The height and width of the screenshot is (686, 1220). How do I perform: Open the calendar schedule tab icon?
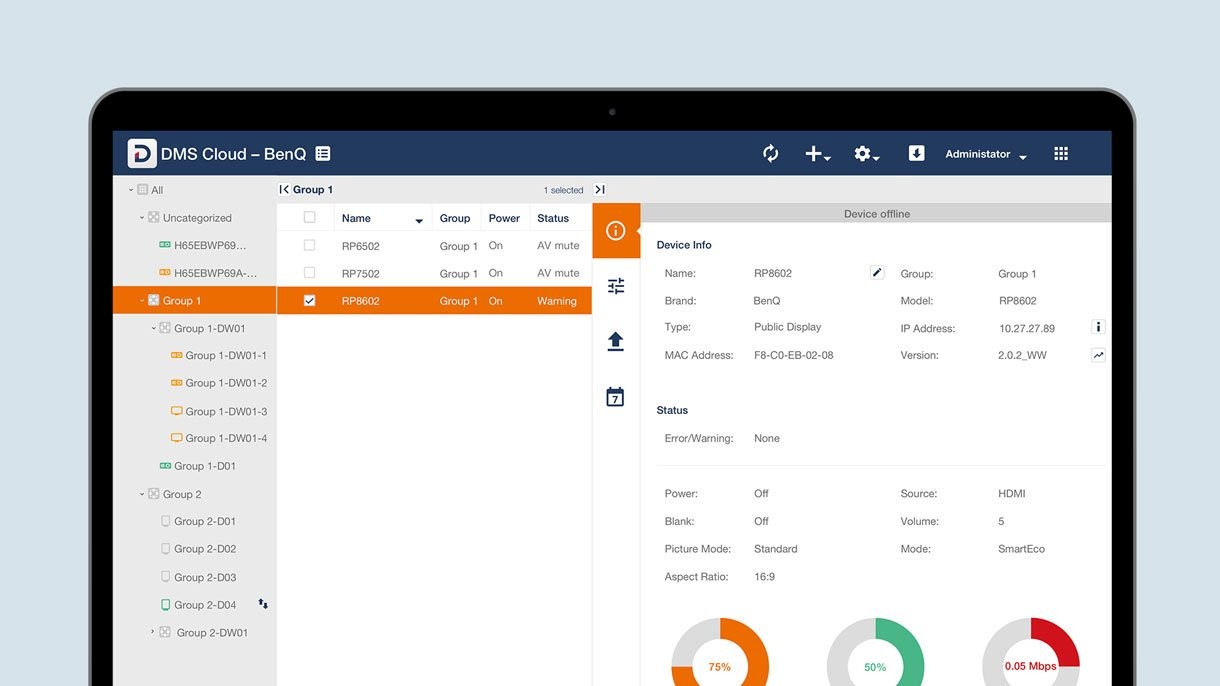coord(616,397)
